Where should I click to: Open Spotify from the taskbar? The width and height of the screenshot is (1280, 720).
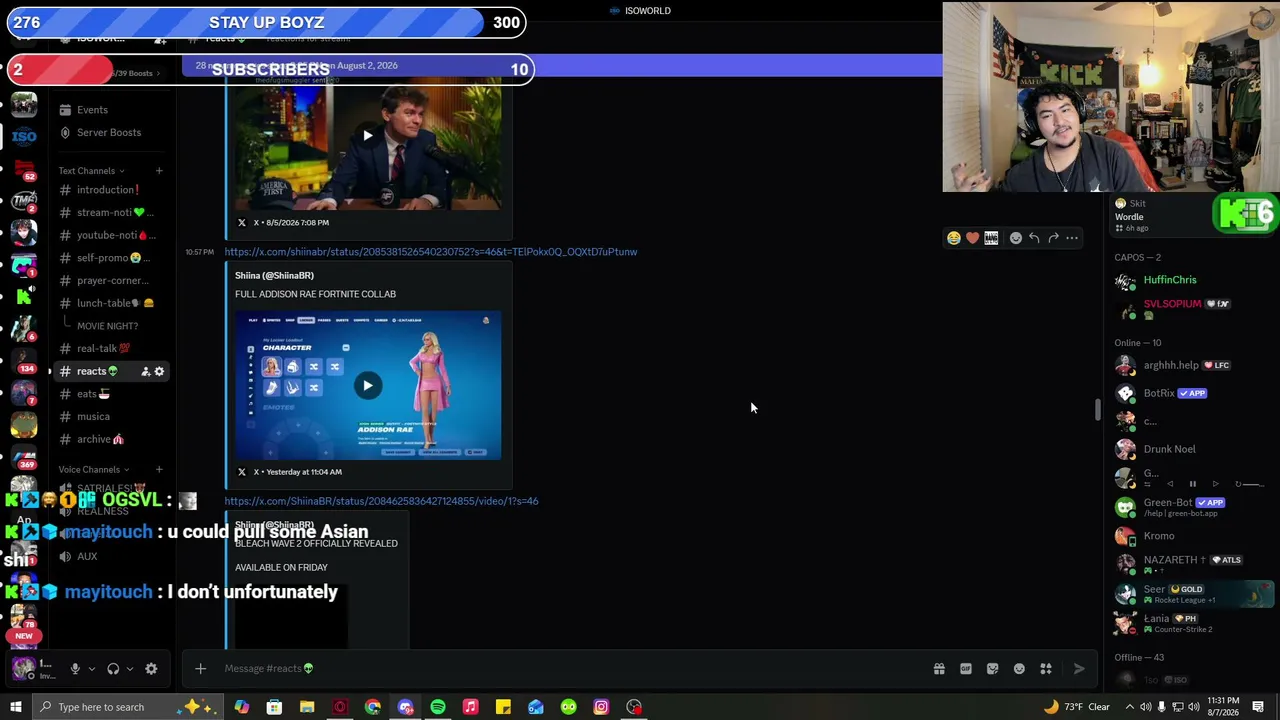pyautogui.click(x=438, y=707)
